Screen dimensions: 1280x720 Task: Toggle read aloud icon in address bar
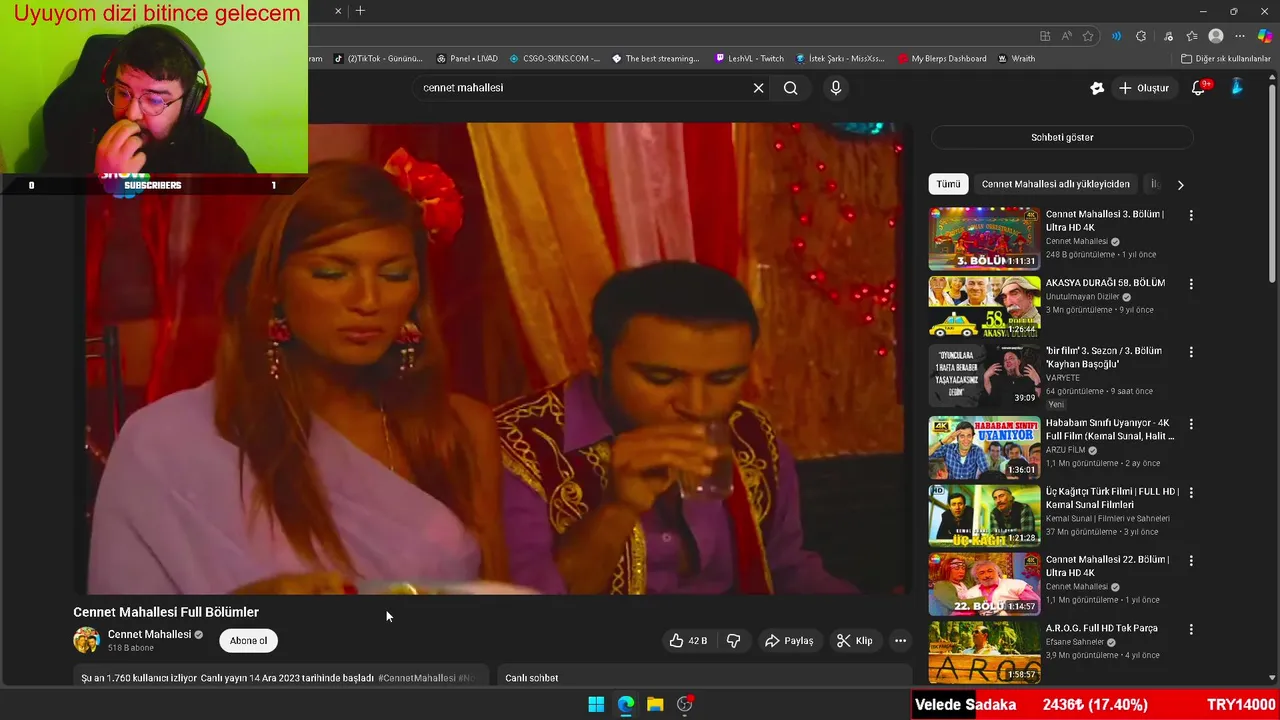1066,36
